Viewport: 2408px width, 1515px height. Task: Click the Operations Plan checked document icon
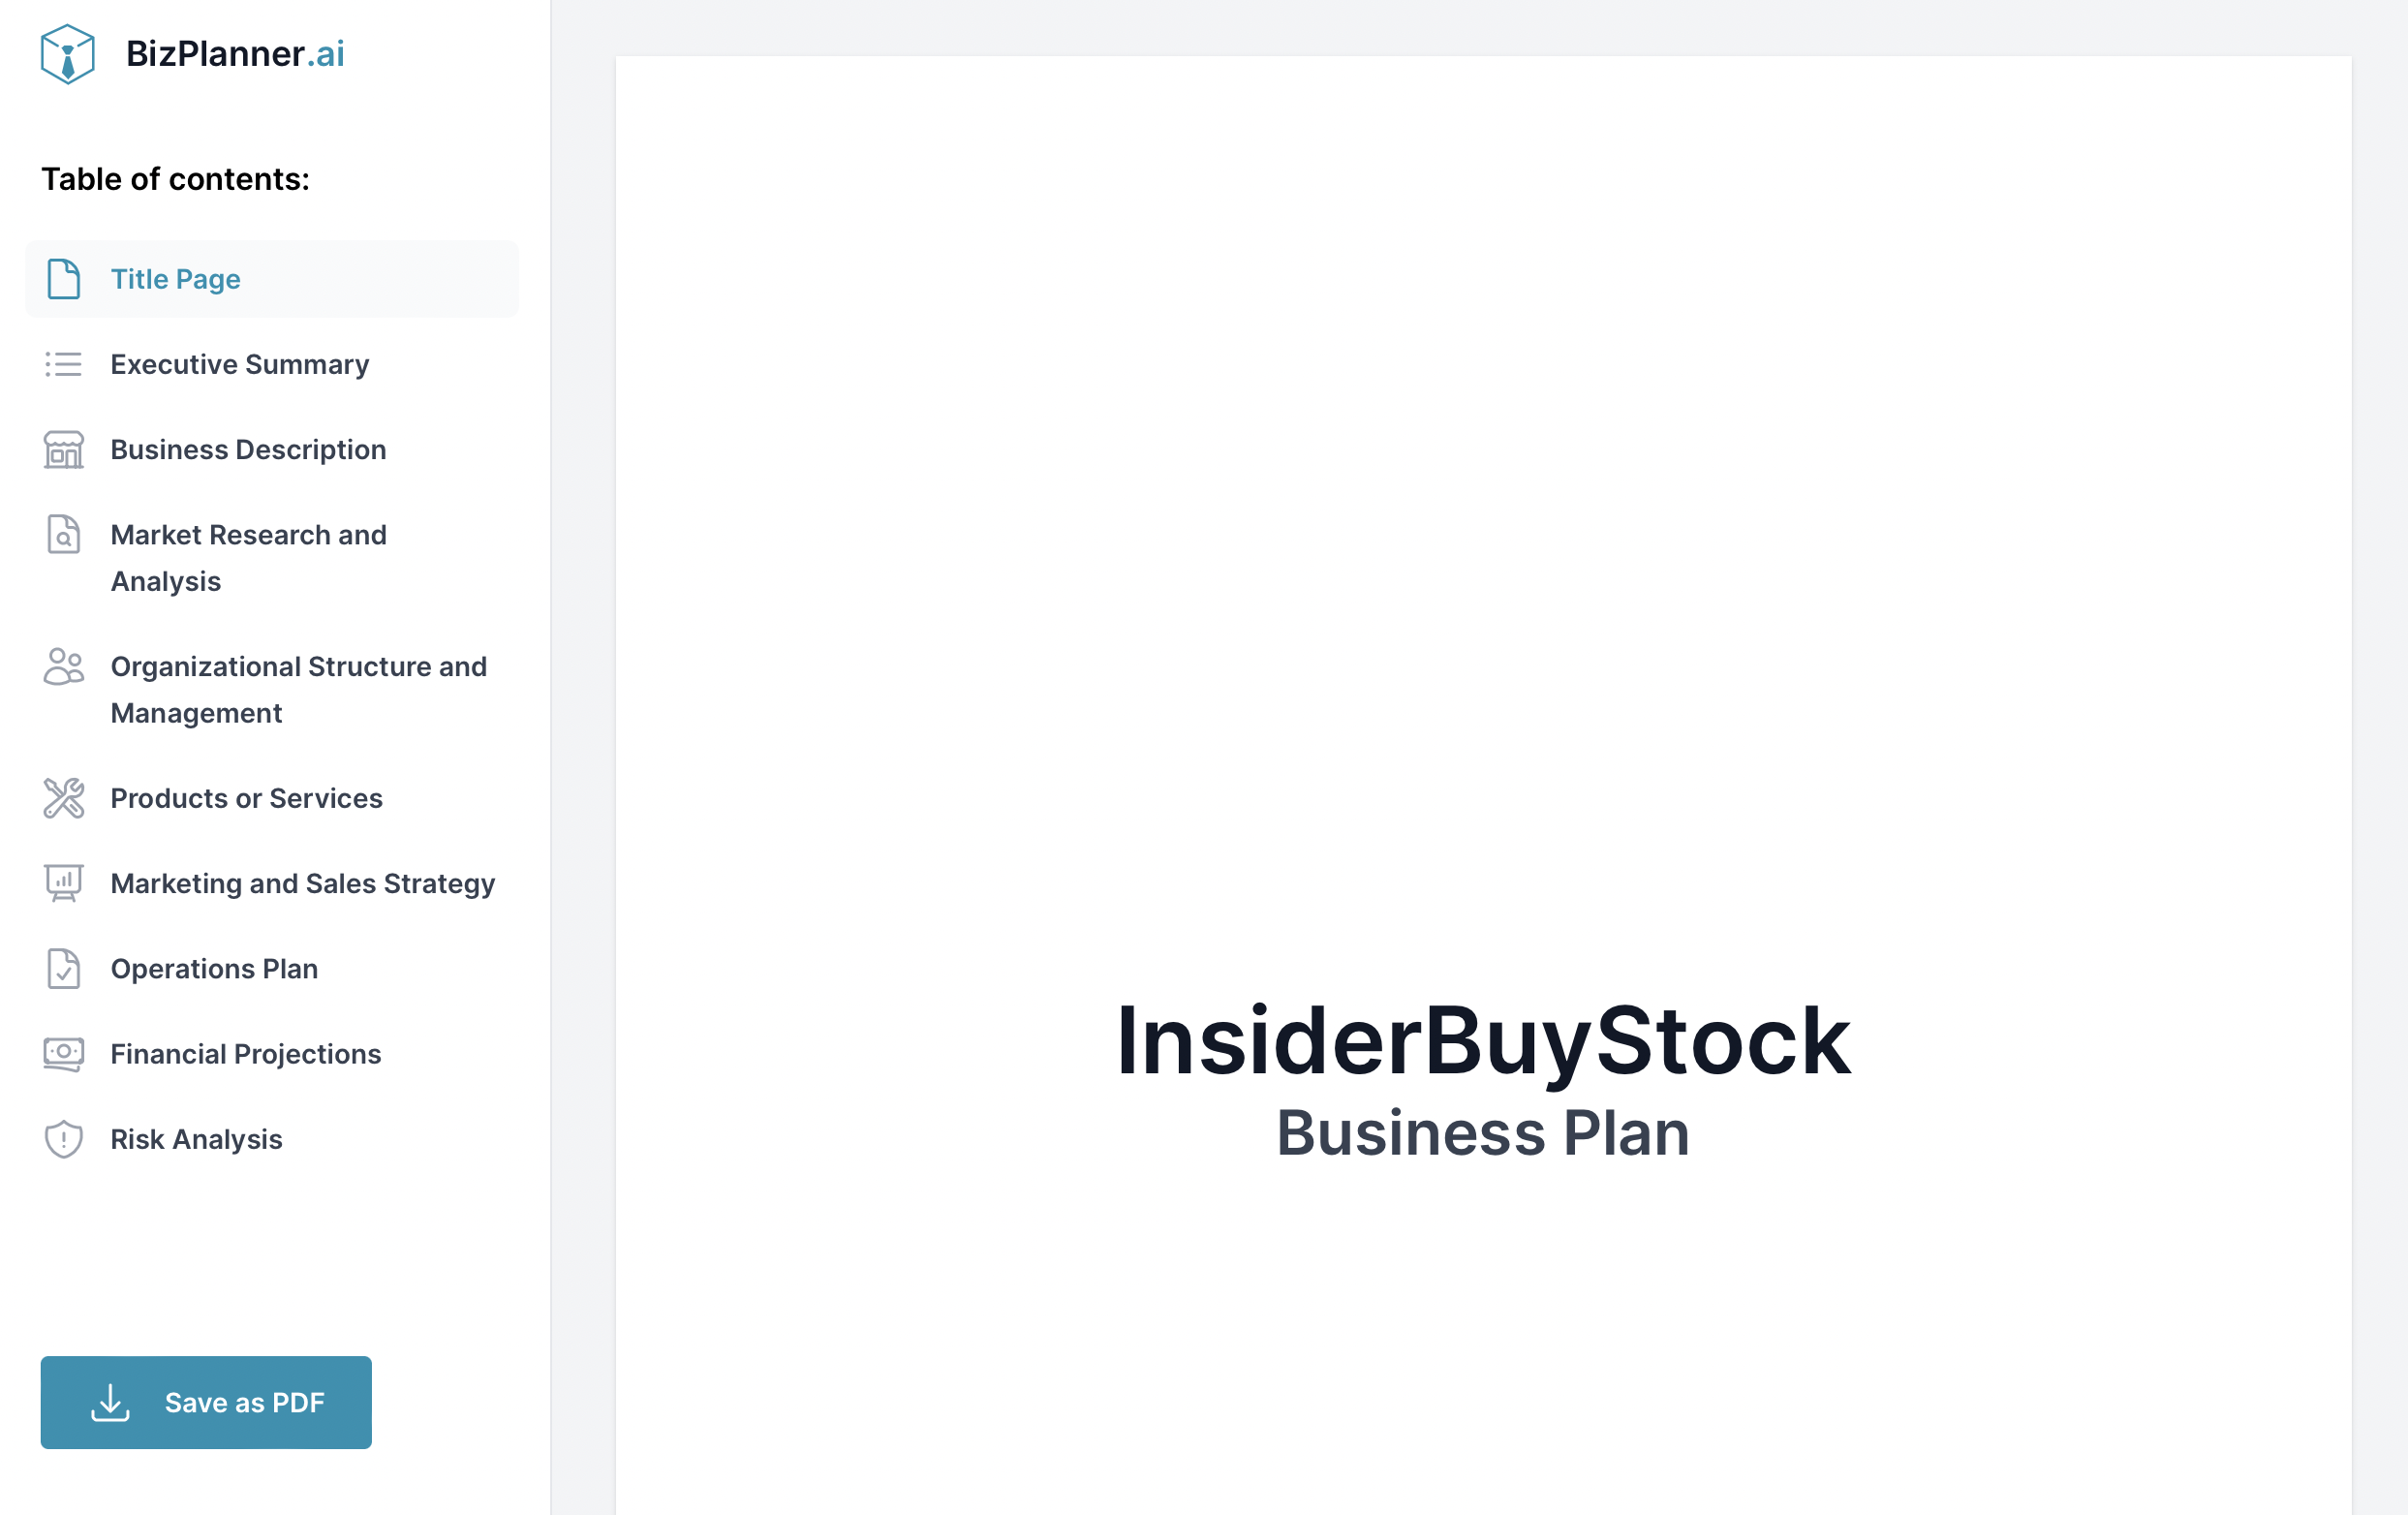pyautogui.click(x=64, y=969)
